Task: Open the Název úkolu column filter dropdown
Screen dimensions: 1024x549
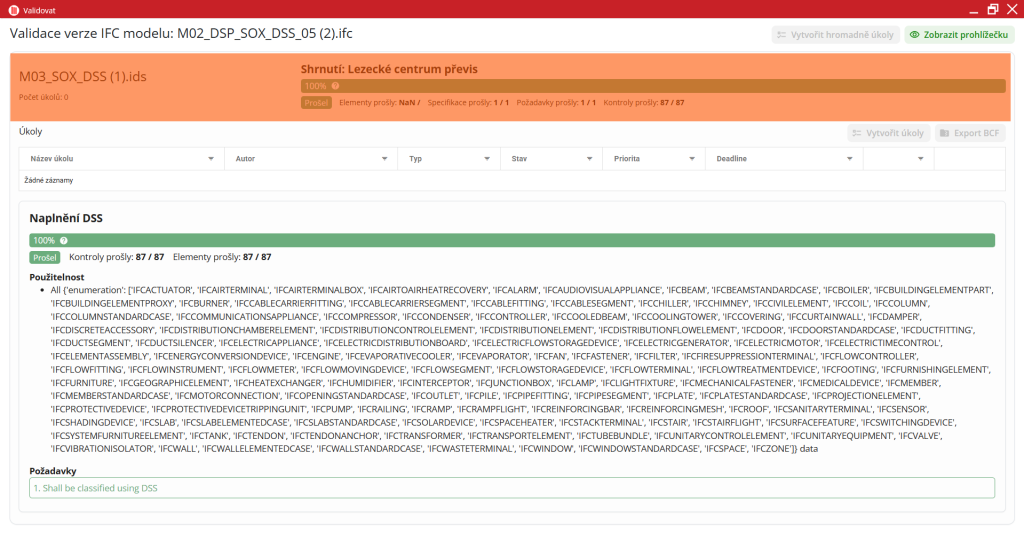Action: point(210,159)
